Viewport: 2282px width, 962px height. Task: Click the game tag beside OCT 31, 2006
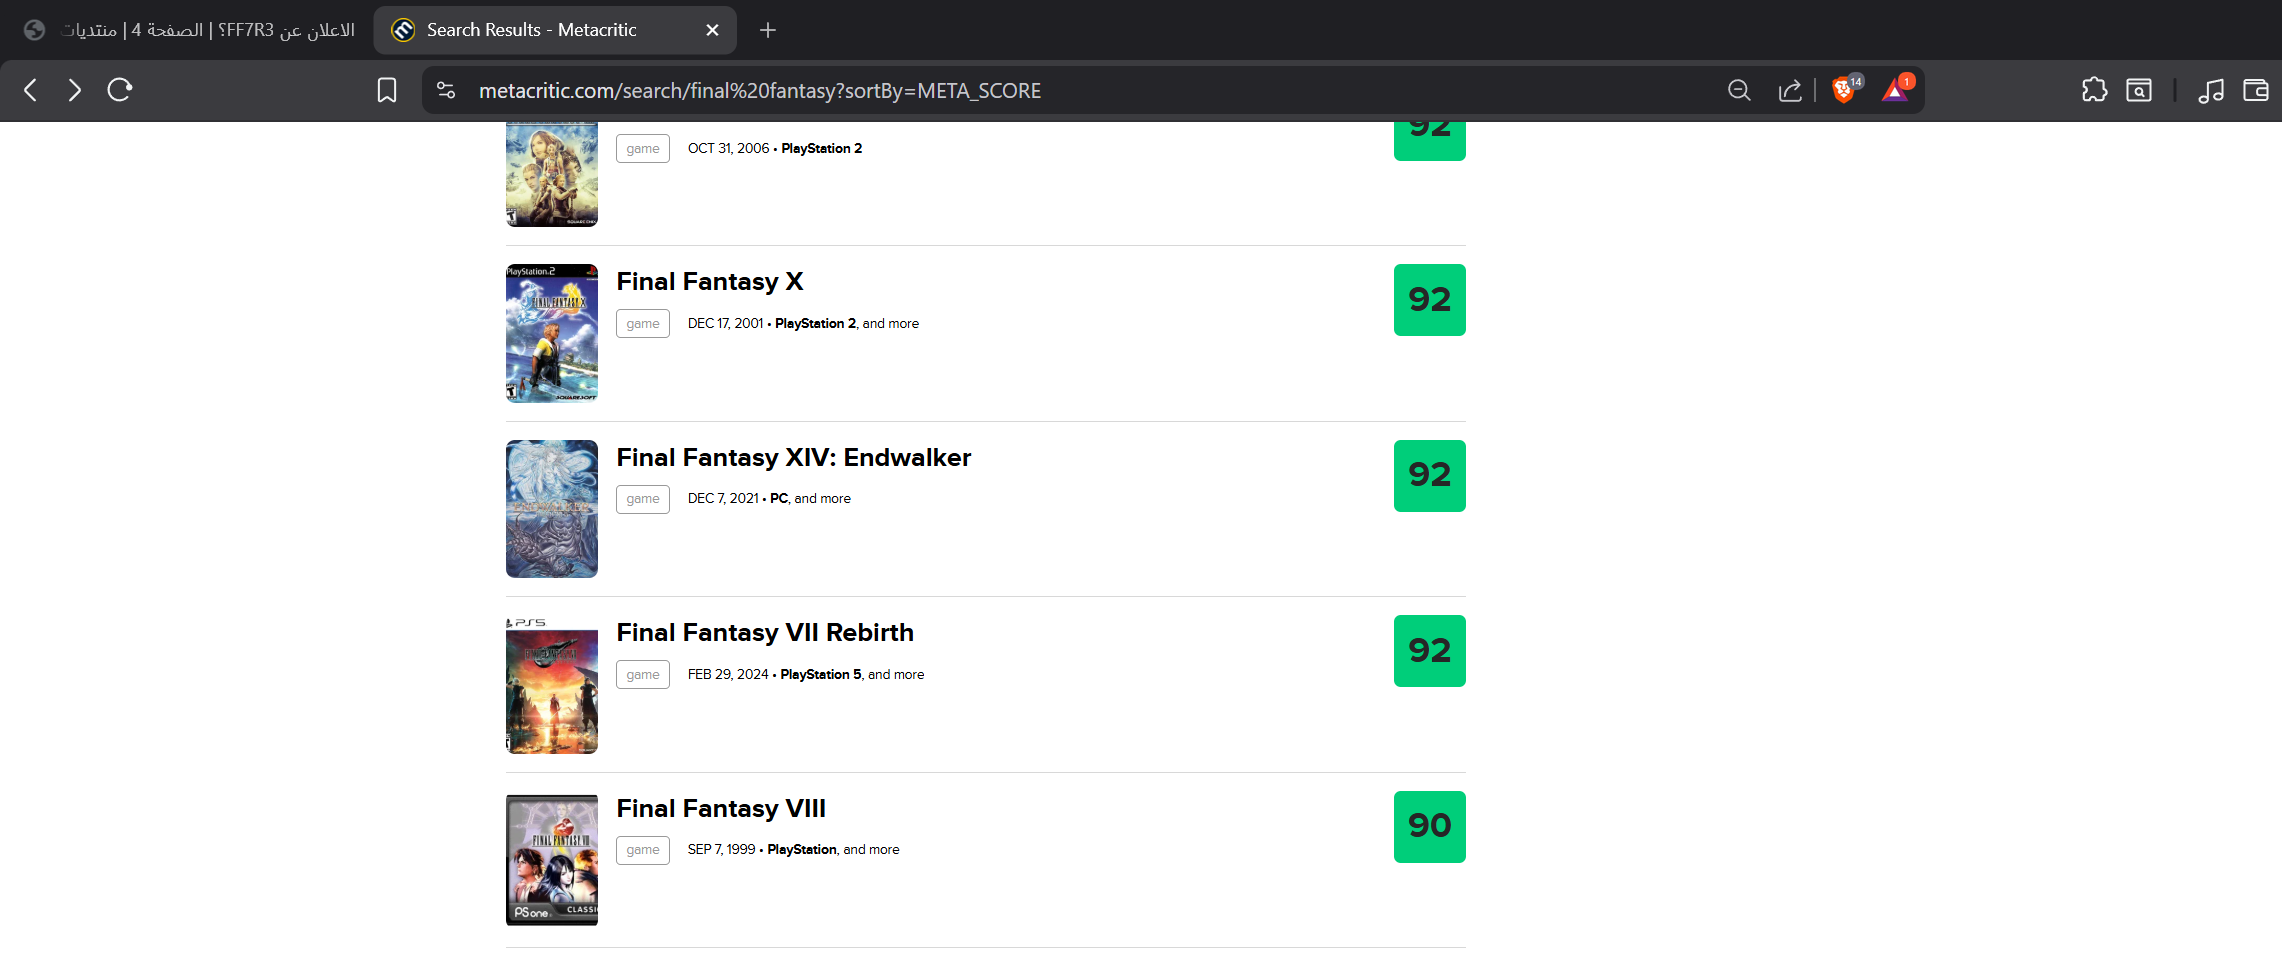[643, 149]
